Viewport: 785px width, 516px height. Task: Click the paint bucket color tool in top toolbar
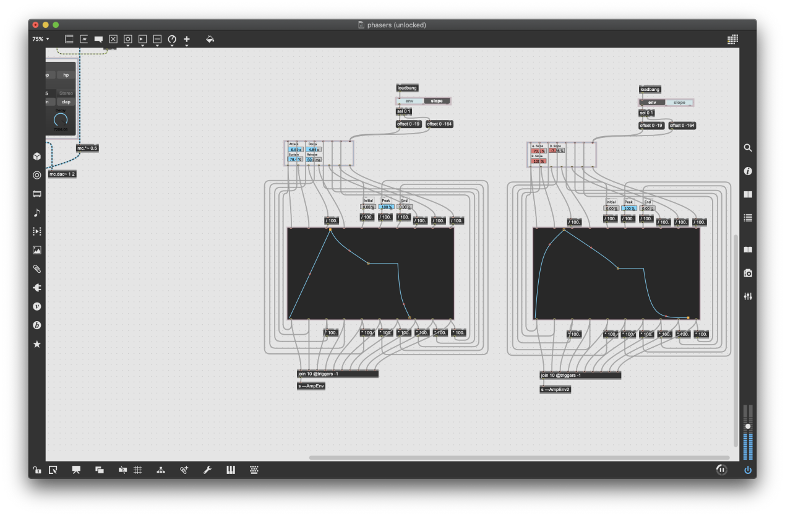pyautogui.click(x=210, y=39)
